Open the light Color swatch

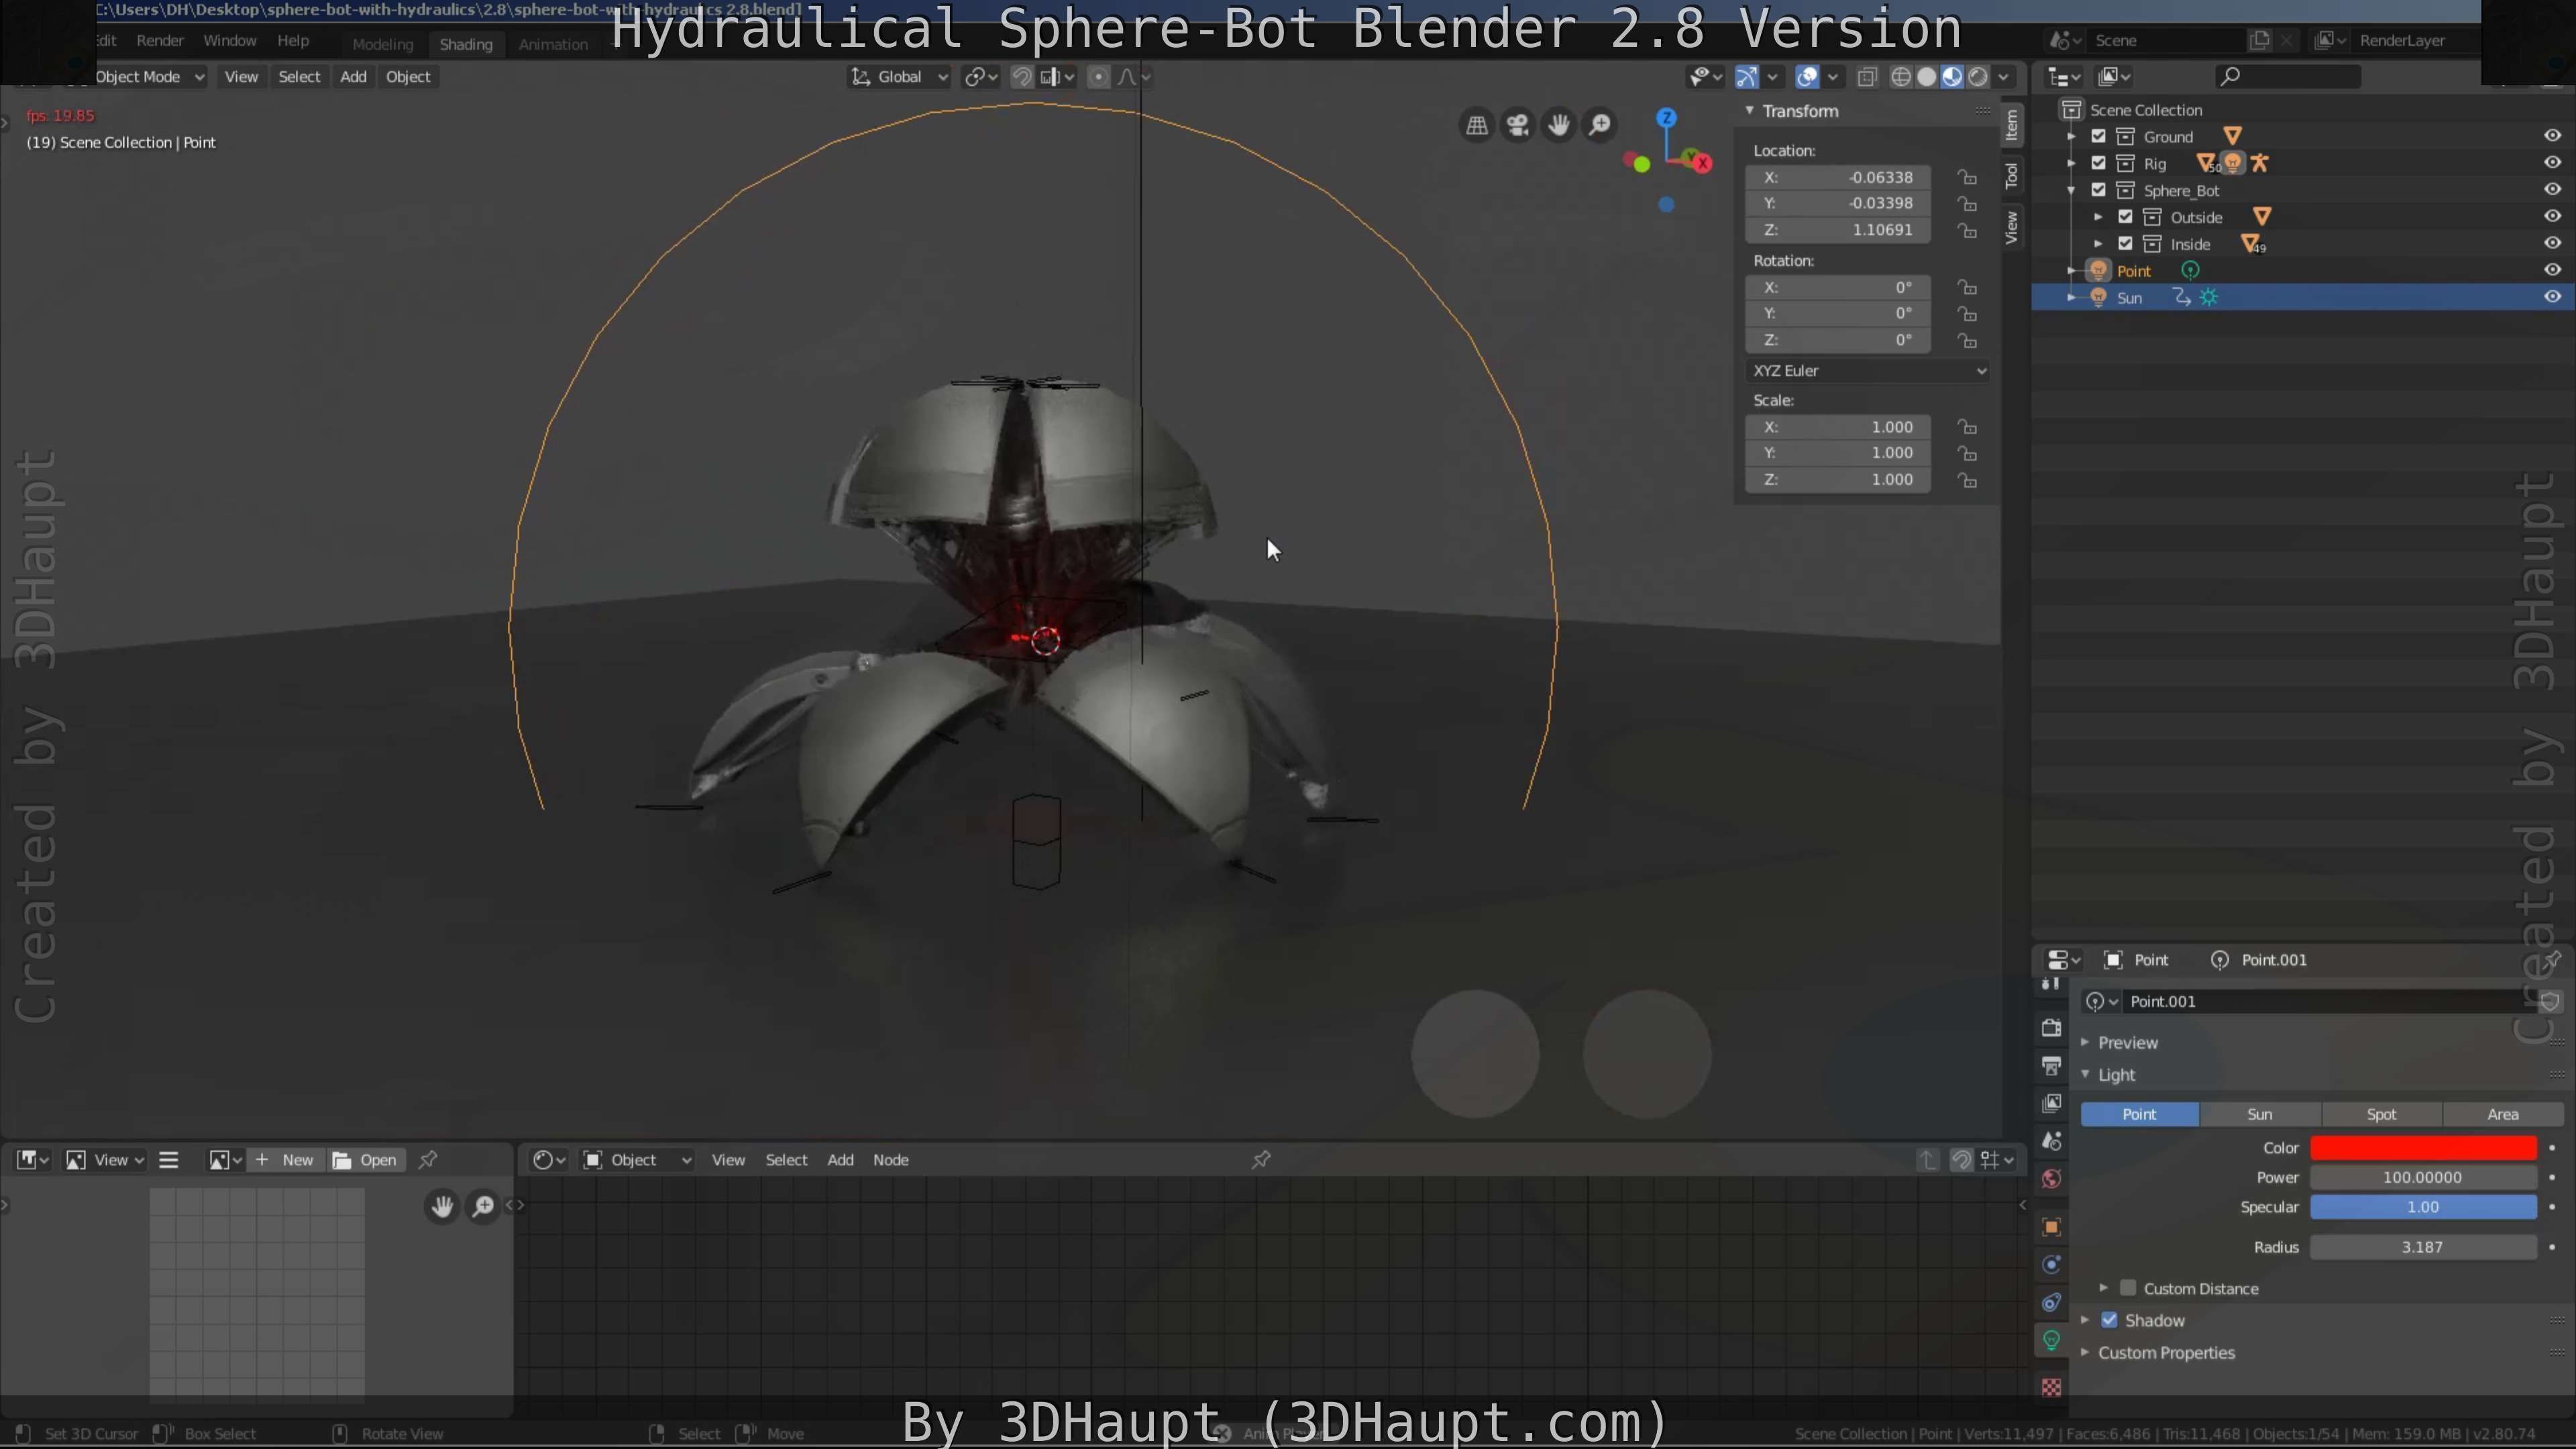[x=2423, y=1148]
